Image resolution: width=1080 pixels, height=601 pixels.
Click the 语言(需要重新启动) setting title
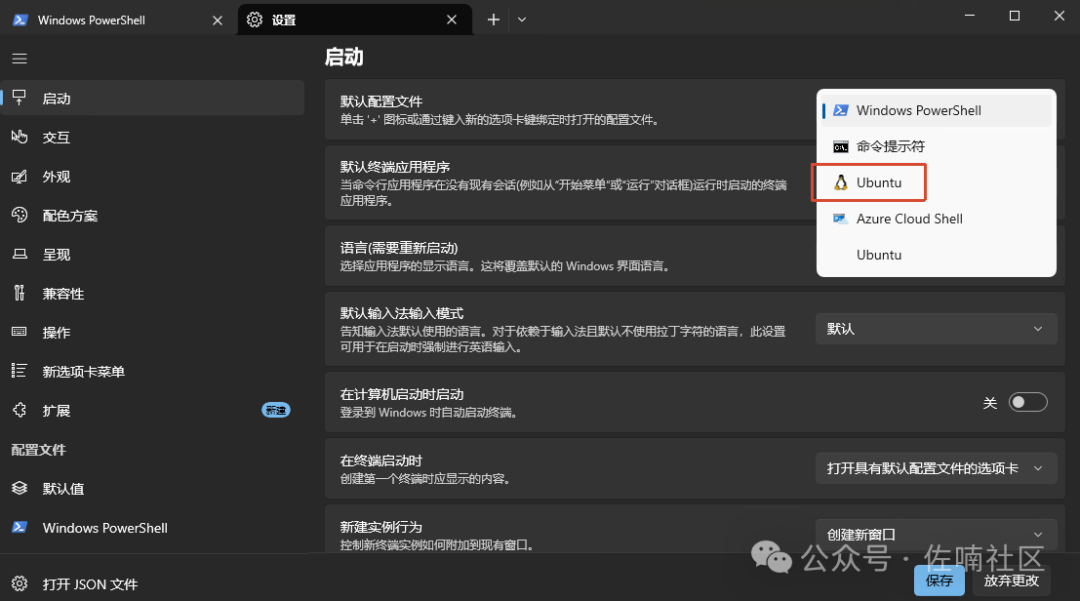[x=399, y=248]
